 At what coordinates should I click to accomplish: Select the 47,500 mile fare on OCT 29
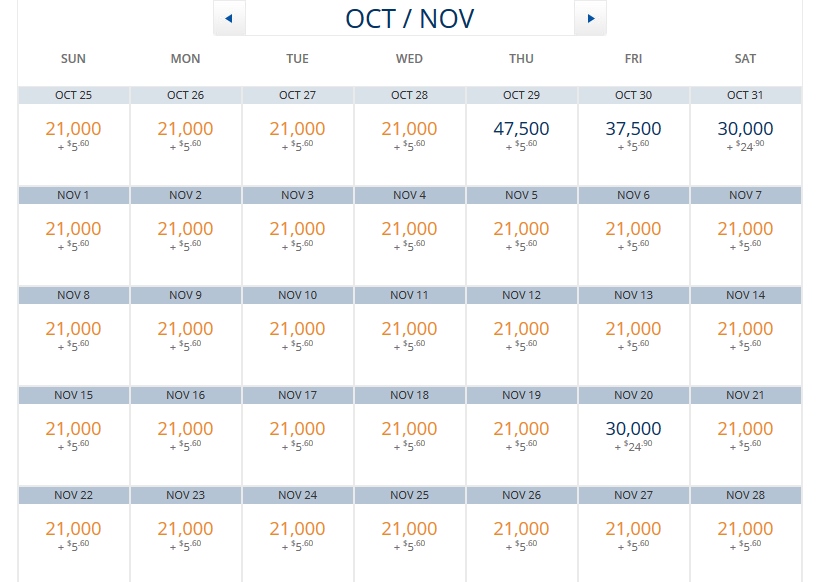pos(521,134)
